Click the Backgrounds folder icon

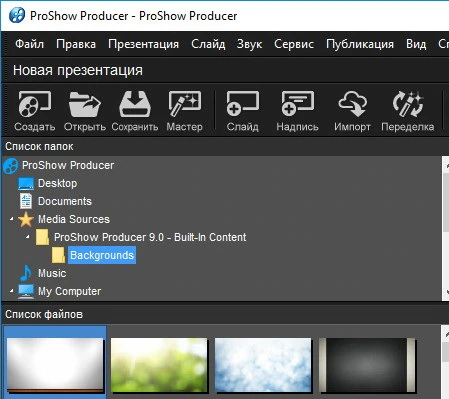(x=58, y=255)
